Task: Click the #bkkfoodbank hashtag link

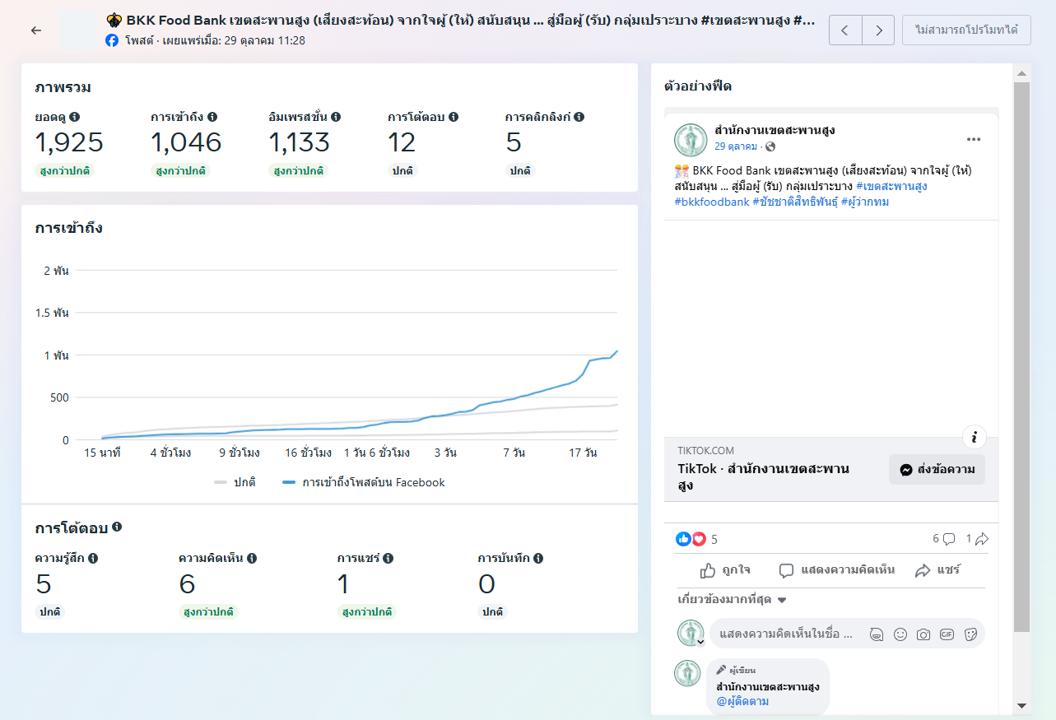Action: pyautogui.click(x=711, y=202)
